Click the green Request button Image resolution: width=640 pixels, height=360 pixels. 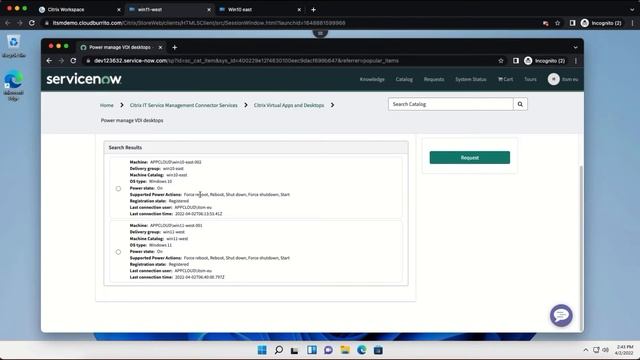click(x=469, y=158)
